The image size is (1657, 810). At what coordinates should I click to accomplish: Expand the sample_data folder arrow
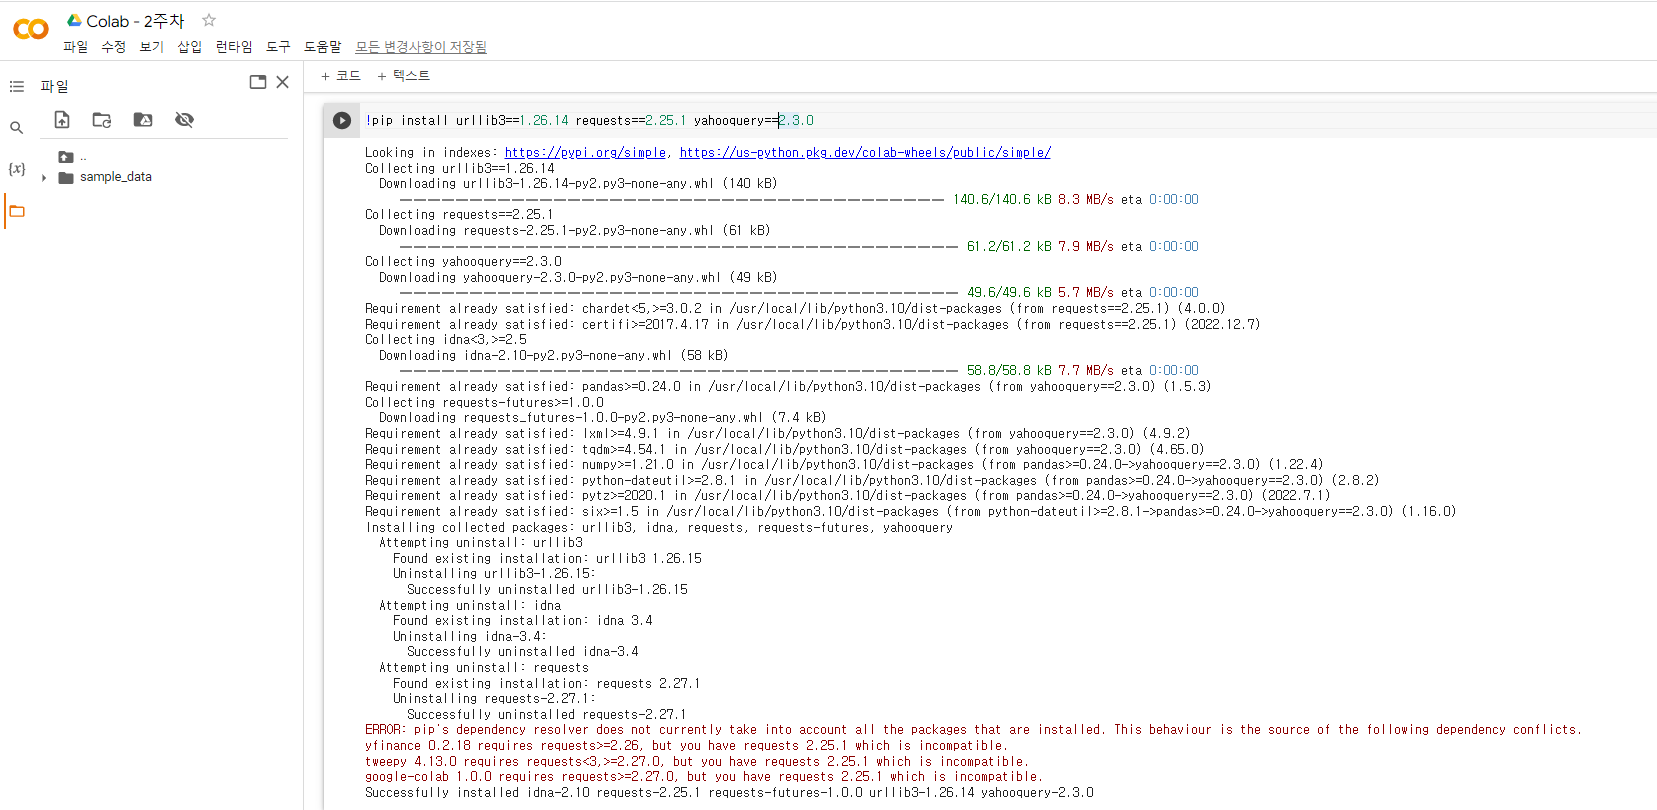(44, 178)
